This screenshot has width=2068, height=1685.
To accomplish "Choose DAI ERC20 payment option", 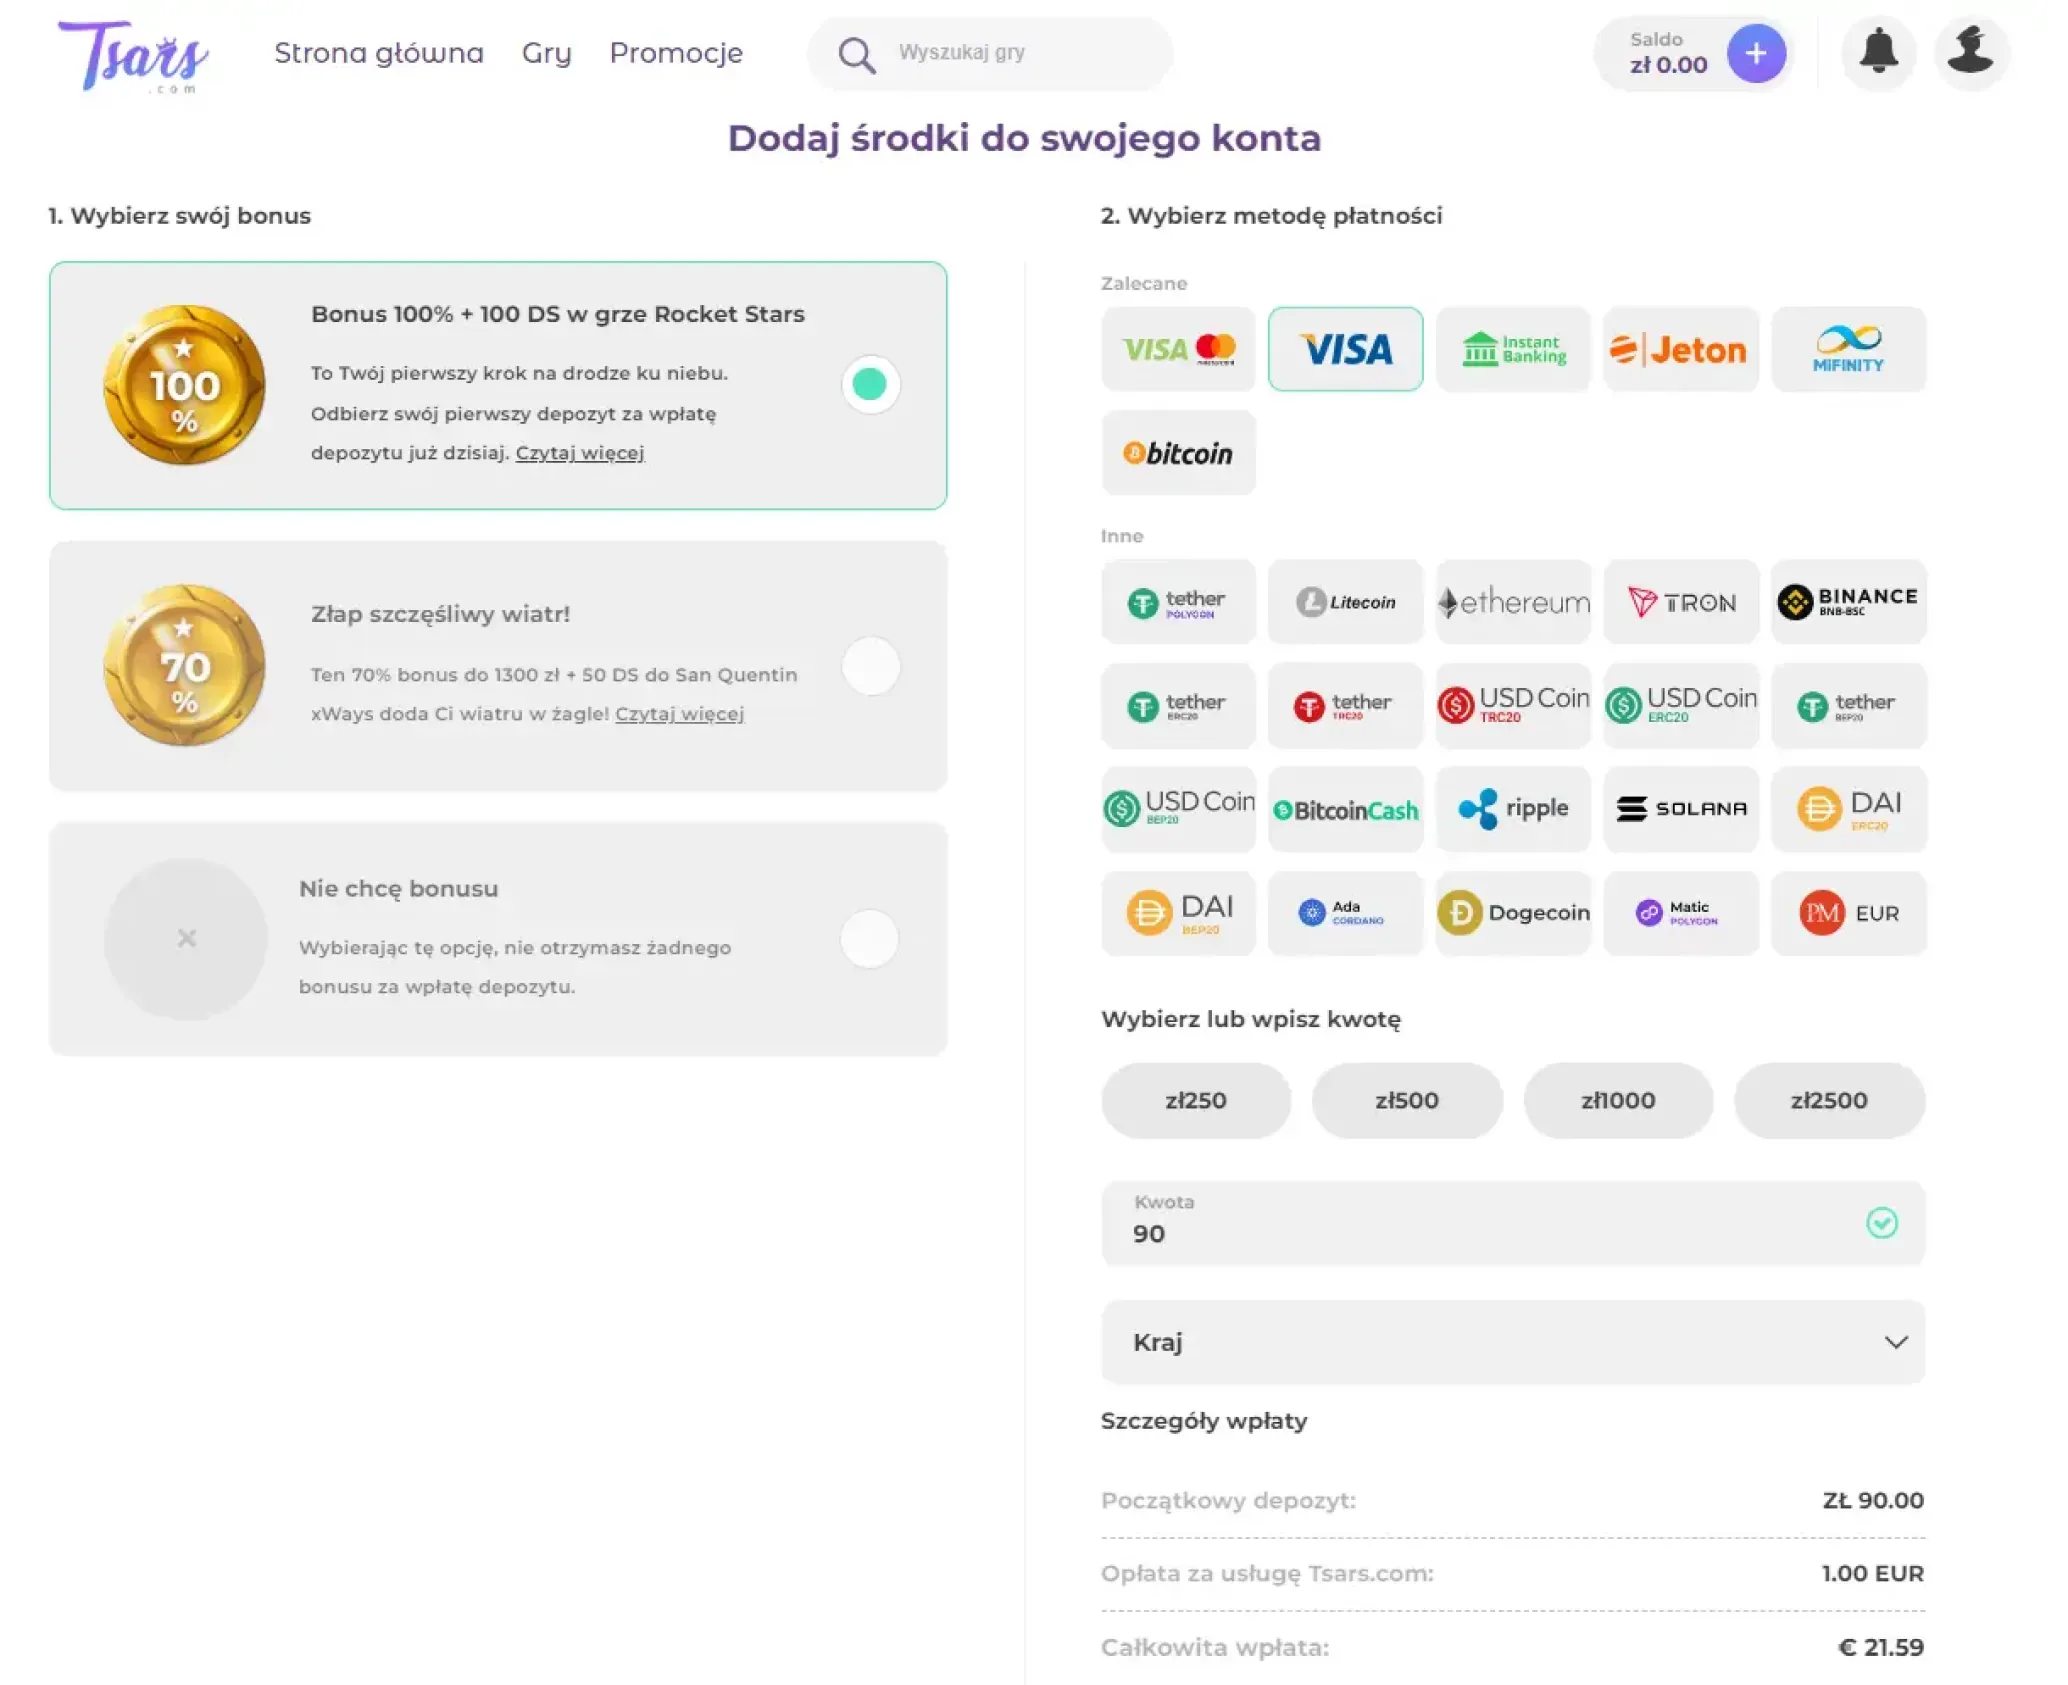I will pyautogui.click(x=1848, y=809).
